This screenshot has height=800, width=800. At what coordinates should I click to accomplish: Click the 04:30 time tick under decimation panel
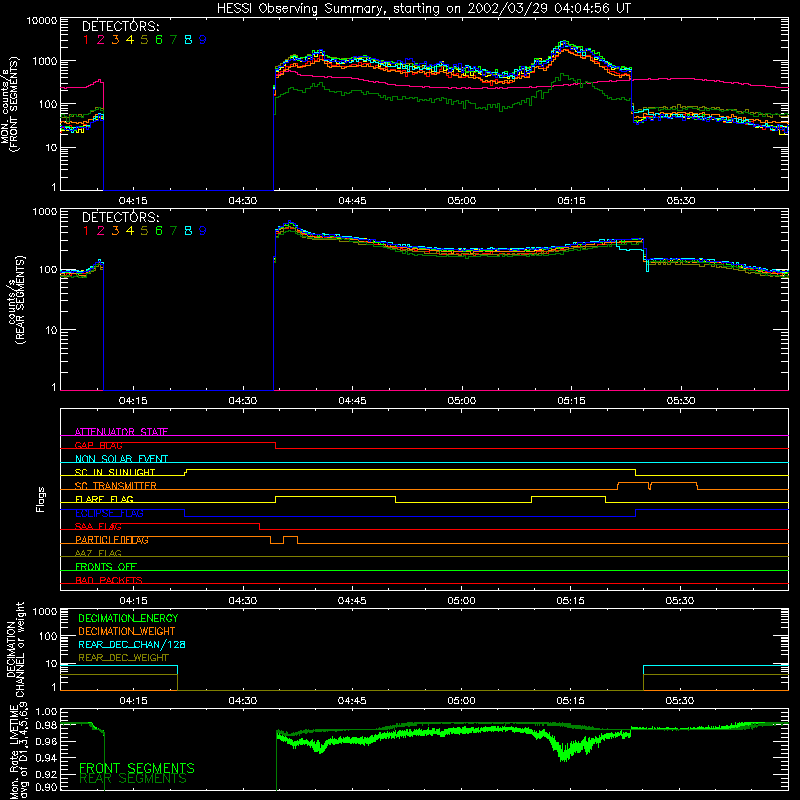pos(243,701)
